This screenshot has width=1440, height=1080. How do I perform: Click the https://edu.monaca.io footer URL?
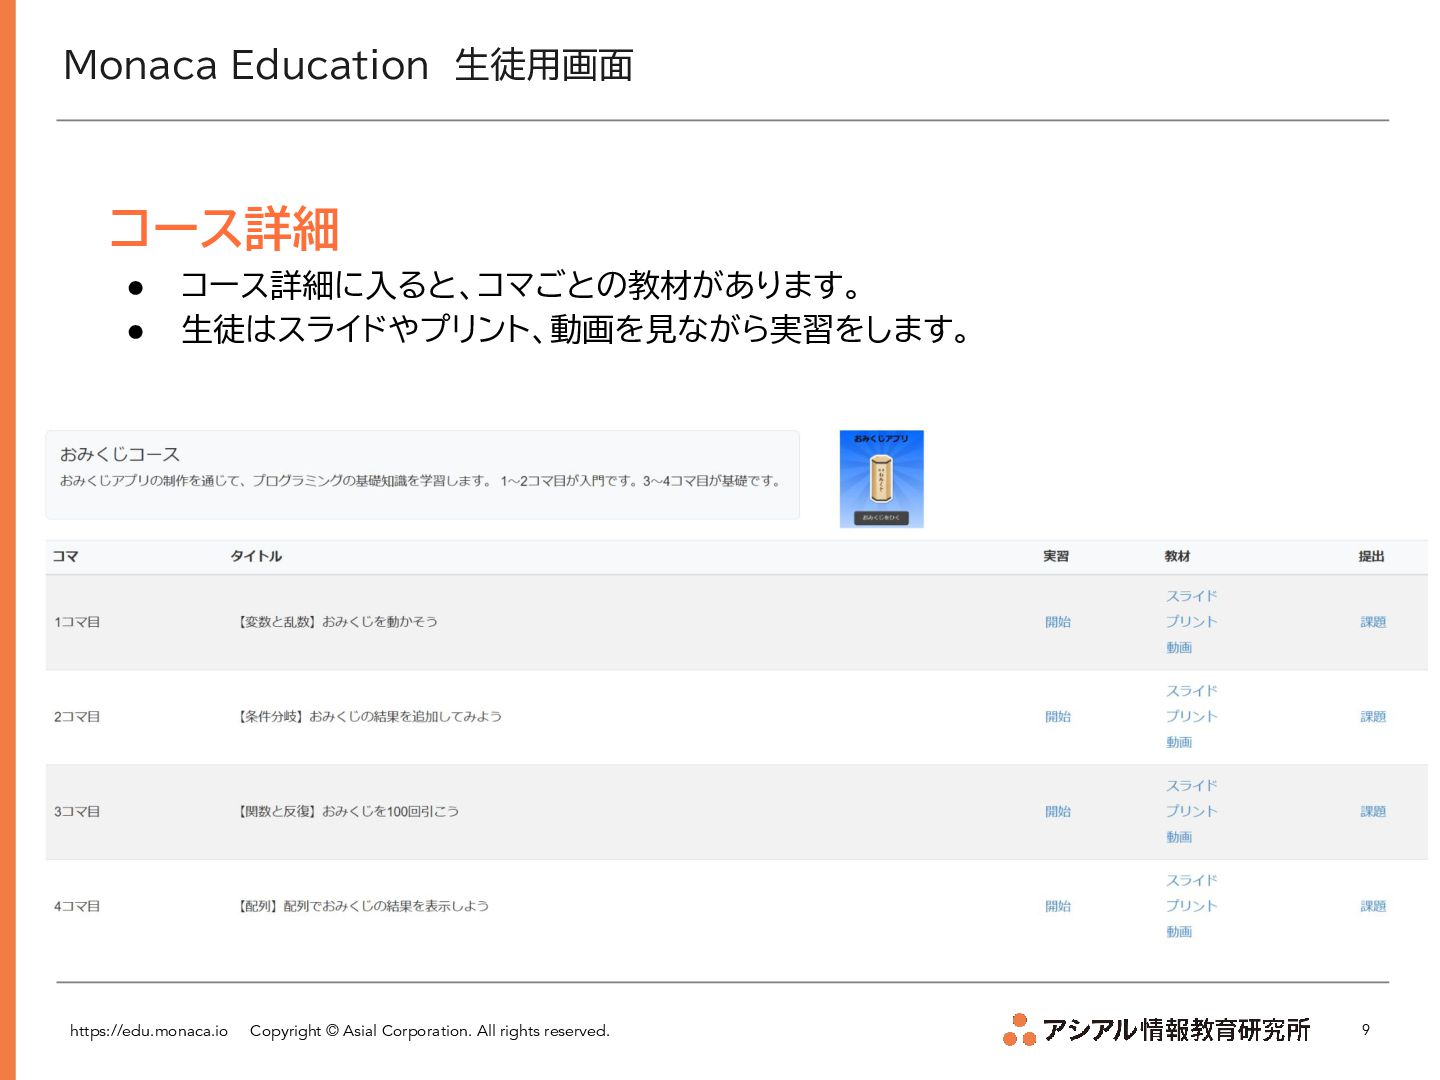[x=149, y=1031]
